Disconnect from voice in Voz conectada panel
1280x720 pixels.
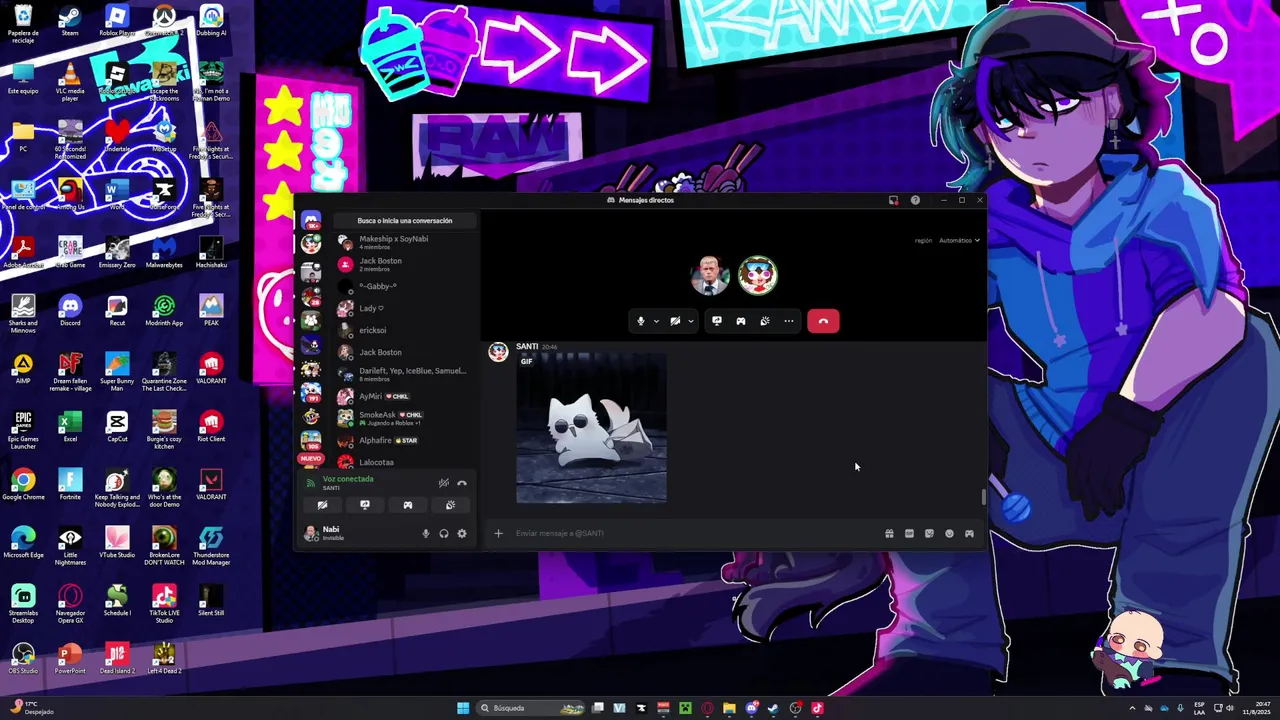[x=462, y=483]
